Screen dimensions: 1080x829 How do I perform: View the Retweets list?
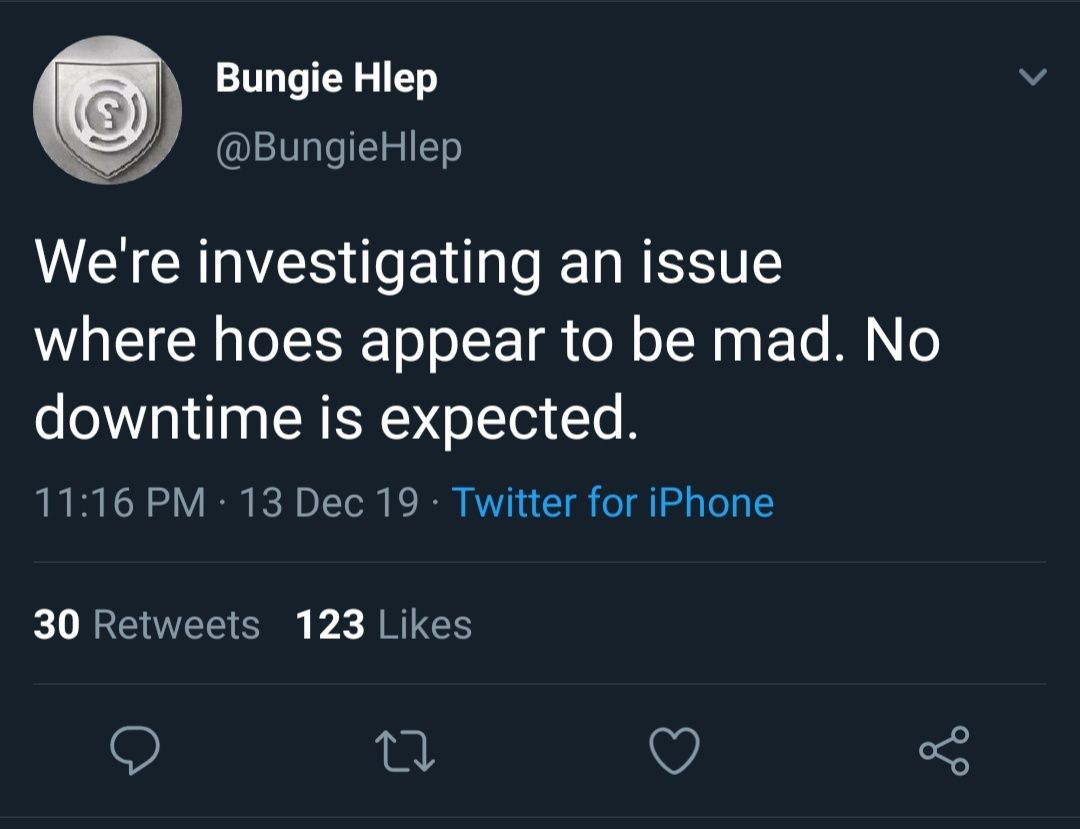click(x=147, y=625)
